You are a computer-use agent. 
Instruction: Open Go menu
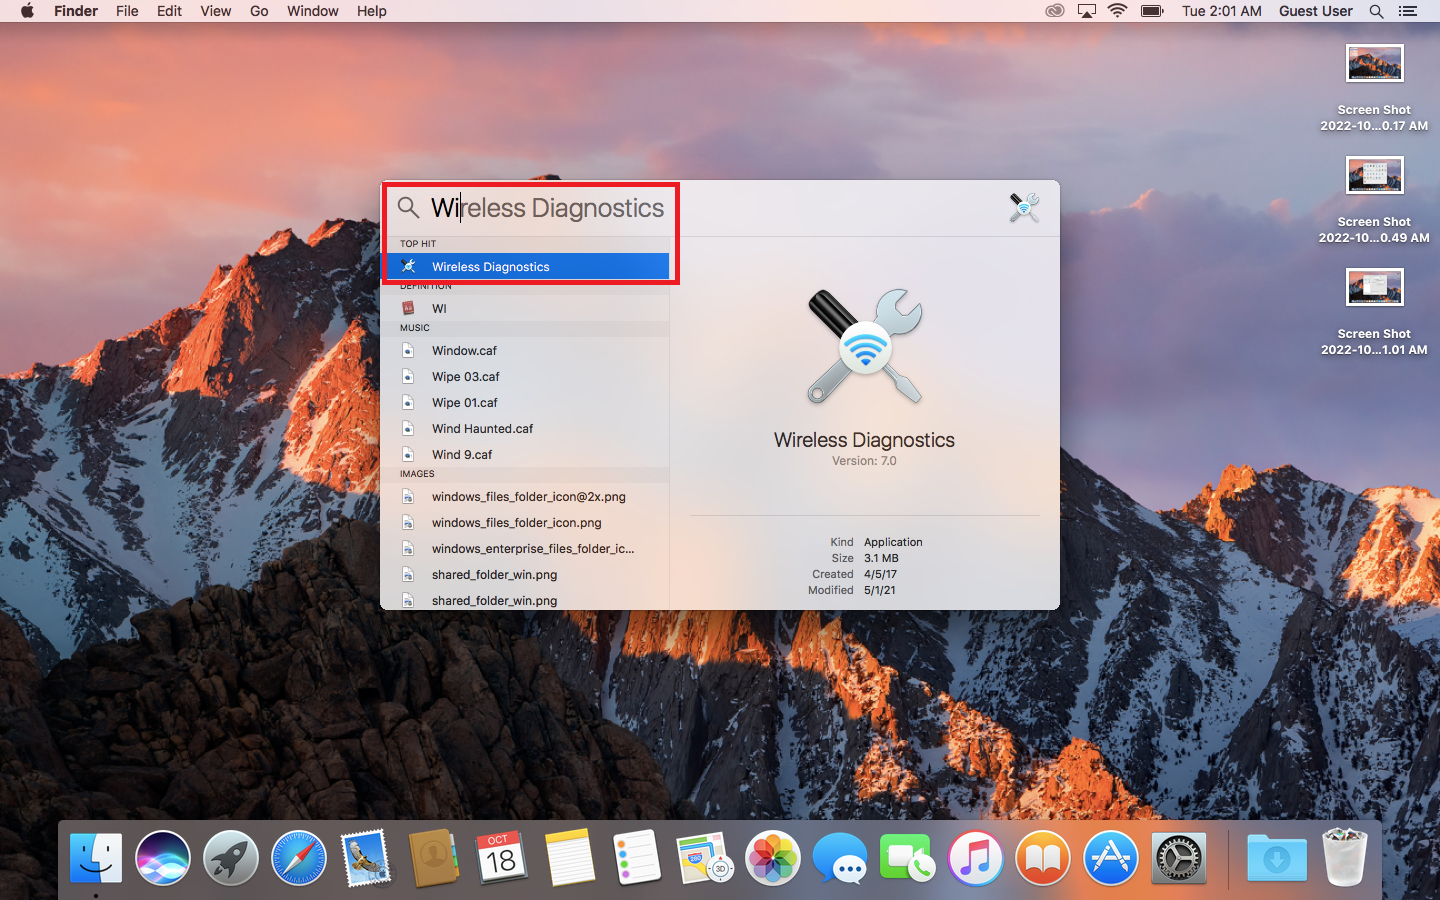coord(259,11)
